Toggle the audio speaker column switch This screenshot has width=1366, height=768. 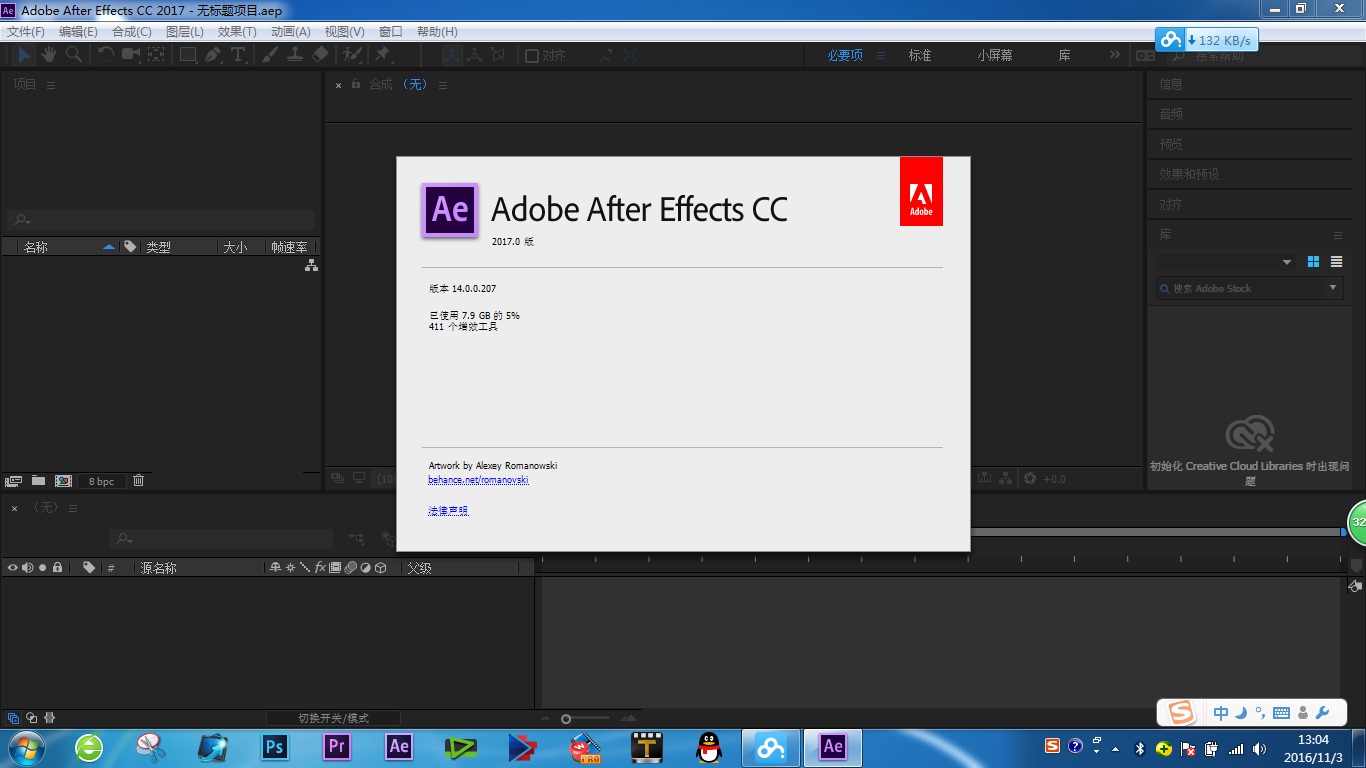pos(28,567)
